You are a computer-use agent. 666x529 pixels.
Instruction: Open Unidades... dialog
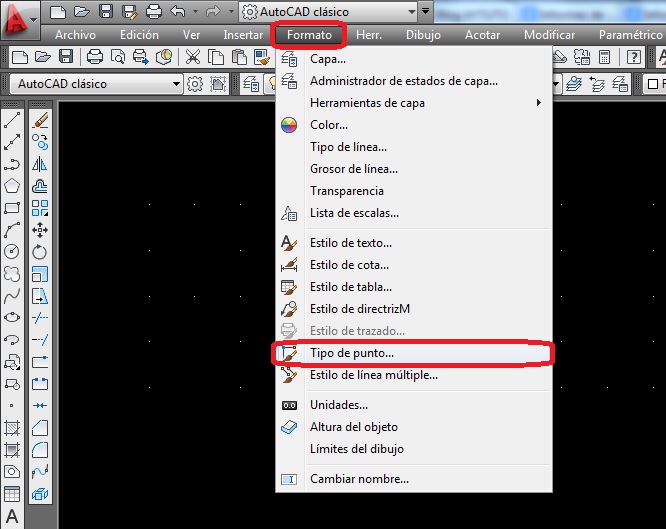tap(414, 405)
